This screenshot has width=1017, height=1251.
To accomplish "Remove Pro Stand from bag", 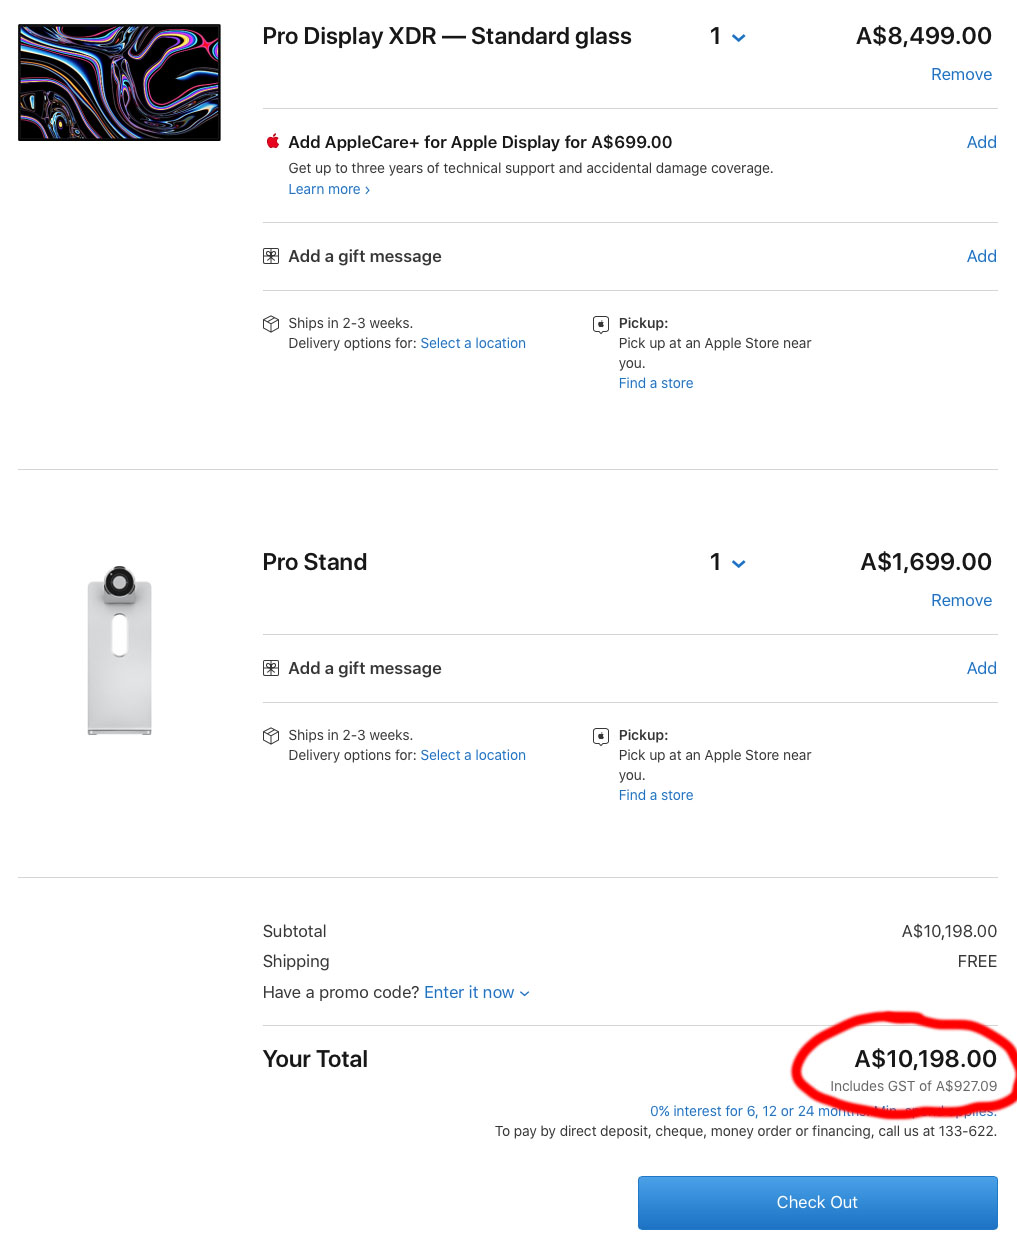I will click(961, 600).
